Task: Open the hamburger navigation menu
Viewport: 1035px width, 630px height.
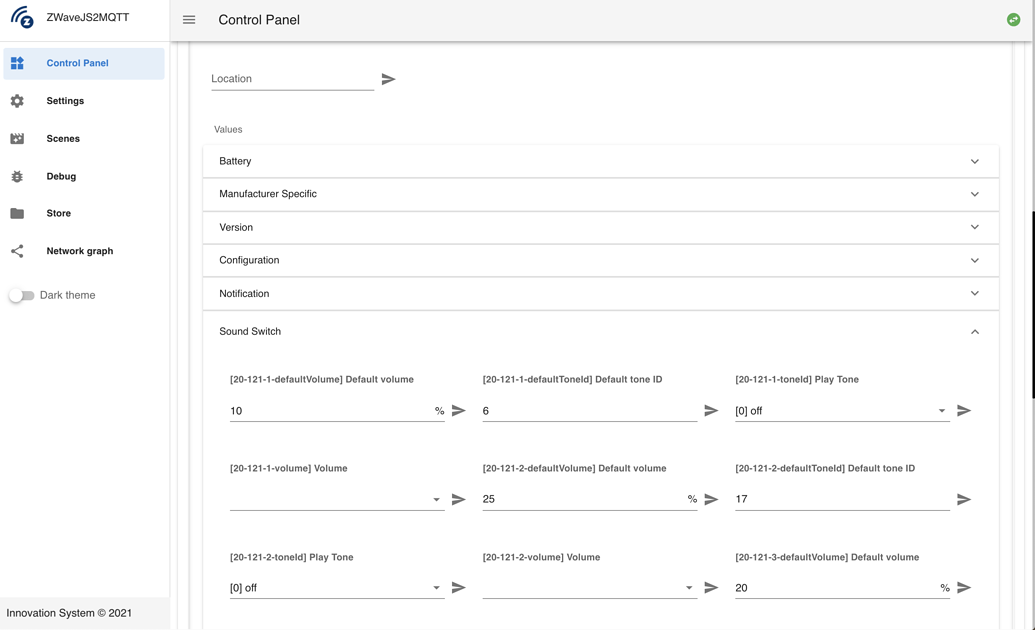Action: [188, 19]
